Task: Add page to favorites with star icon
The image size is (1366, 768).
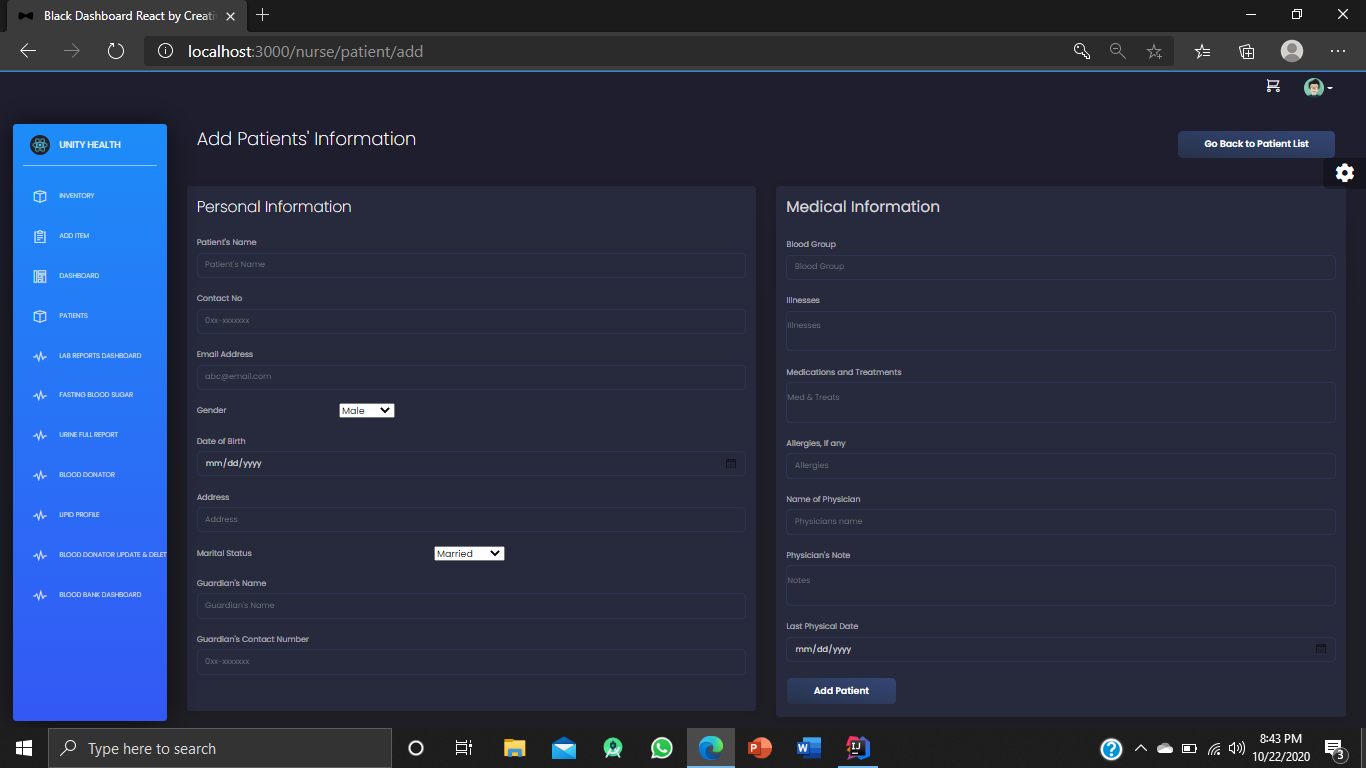Action: click(x=1154, y=51)
